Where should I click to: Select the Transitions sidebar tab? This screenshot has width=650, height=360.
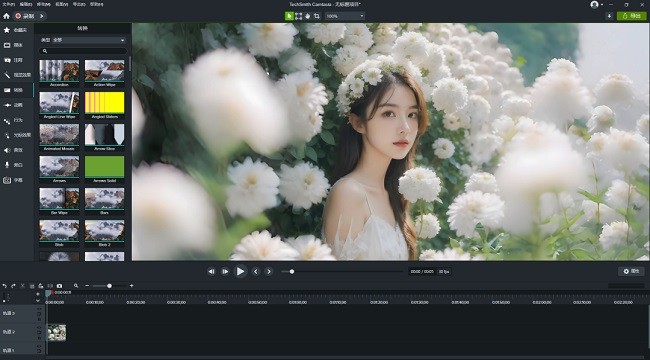17,90
